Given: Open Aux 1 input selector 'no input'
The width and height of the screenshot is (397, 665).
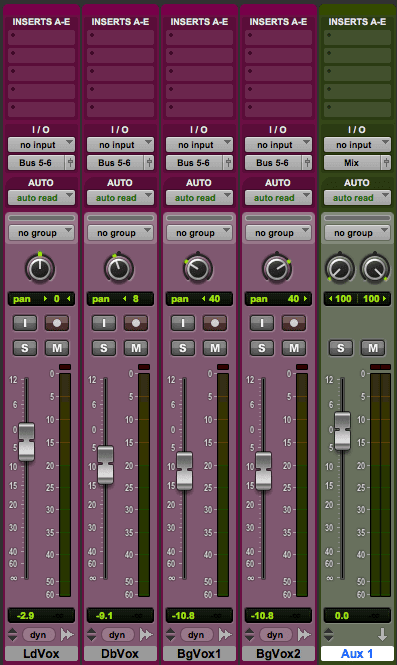Looking at the screenshot, I should [x=358, y=145].
